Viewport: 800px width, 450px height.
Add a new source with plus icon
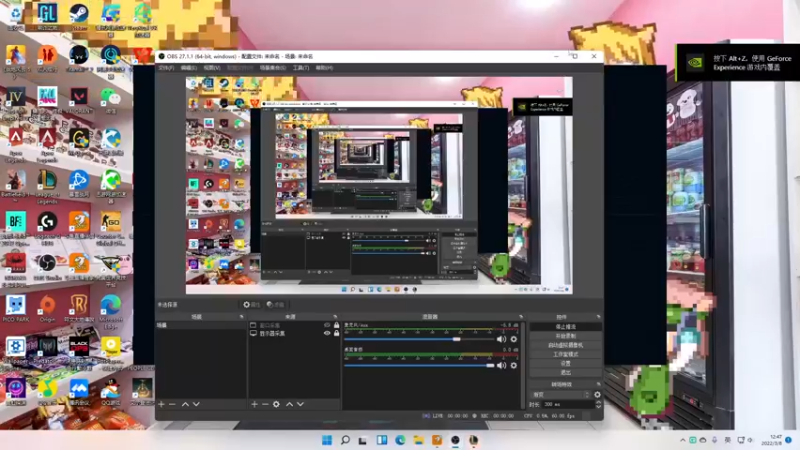[254, 404]
